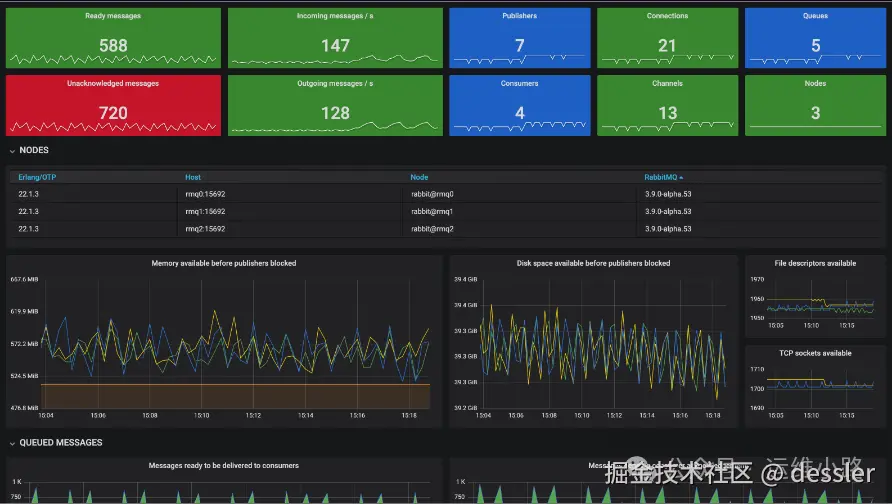Click value 128 in Outgoing messages
Screen dimensions: 892x504
pyautogui.click(x=335, y=113)
